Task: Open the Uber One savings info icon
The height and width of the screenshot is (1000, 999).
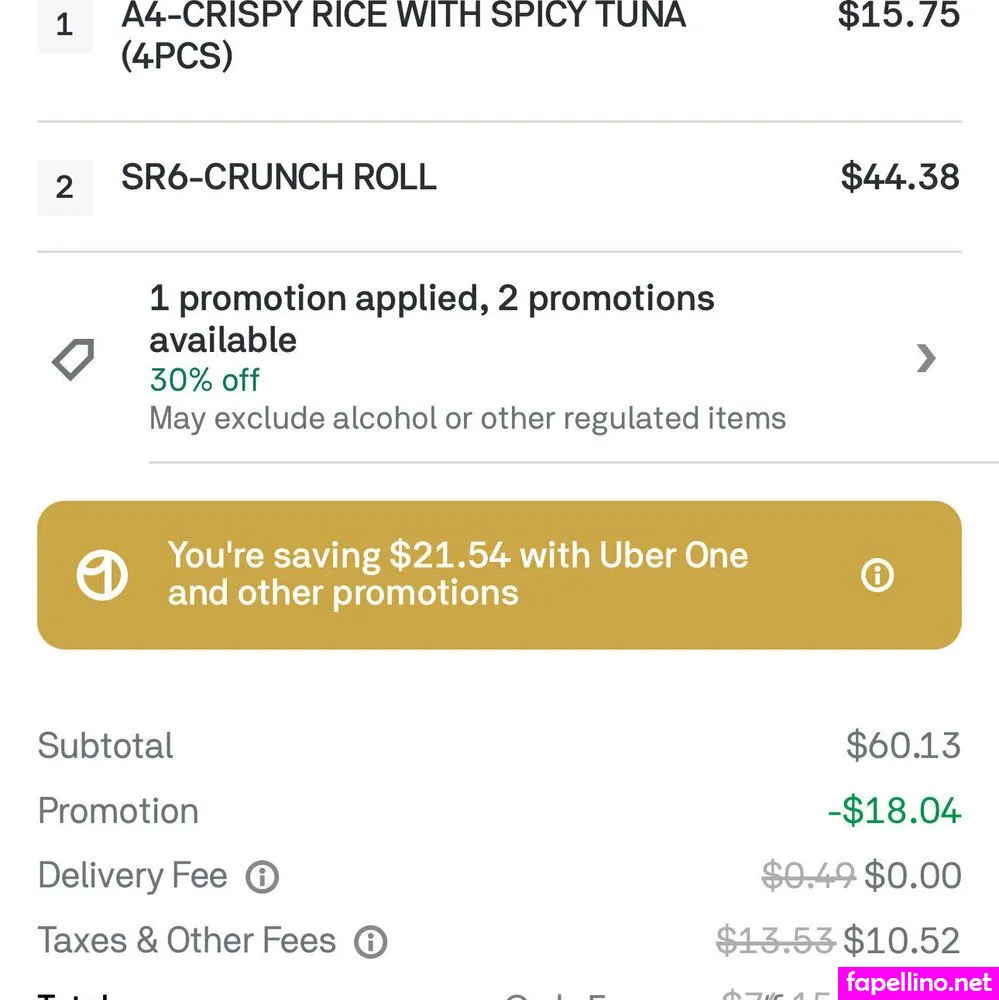Action: (877, 575)
